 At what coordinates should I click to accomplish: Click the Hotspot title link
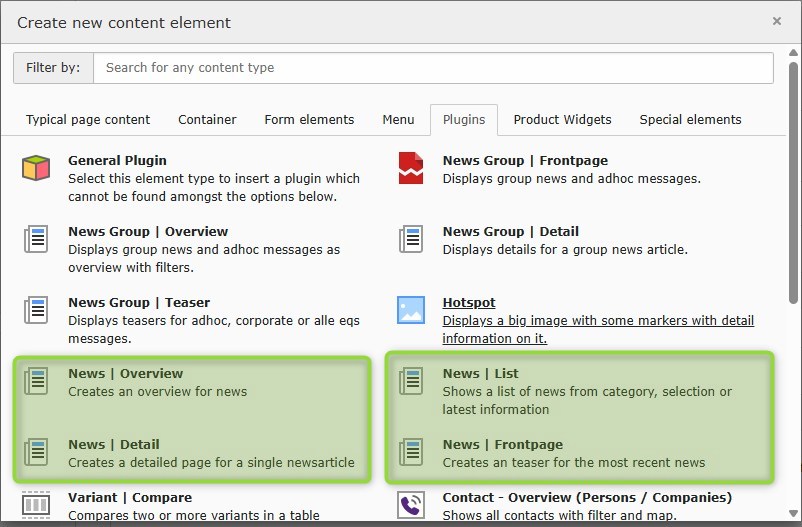pyautogui.click(x=469, y=303)
